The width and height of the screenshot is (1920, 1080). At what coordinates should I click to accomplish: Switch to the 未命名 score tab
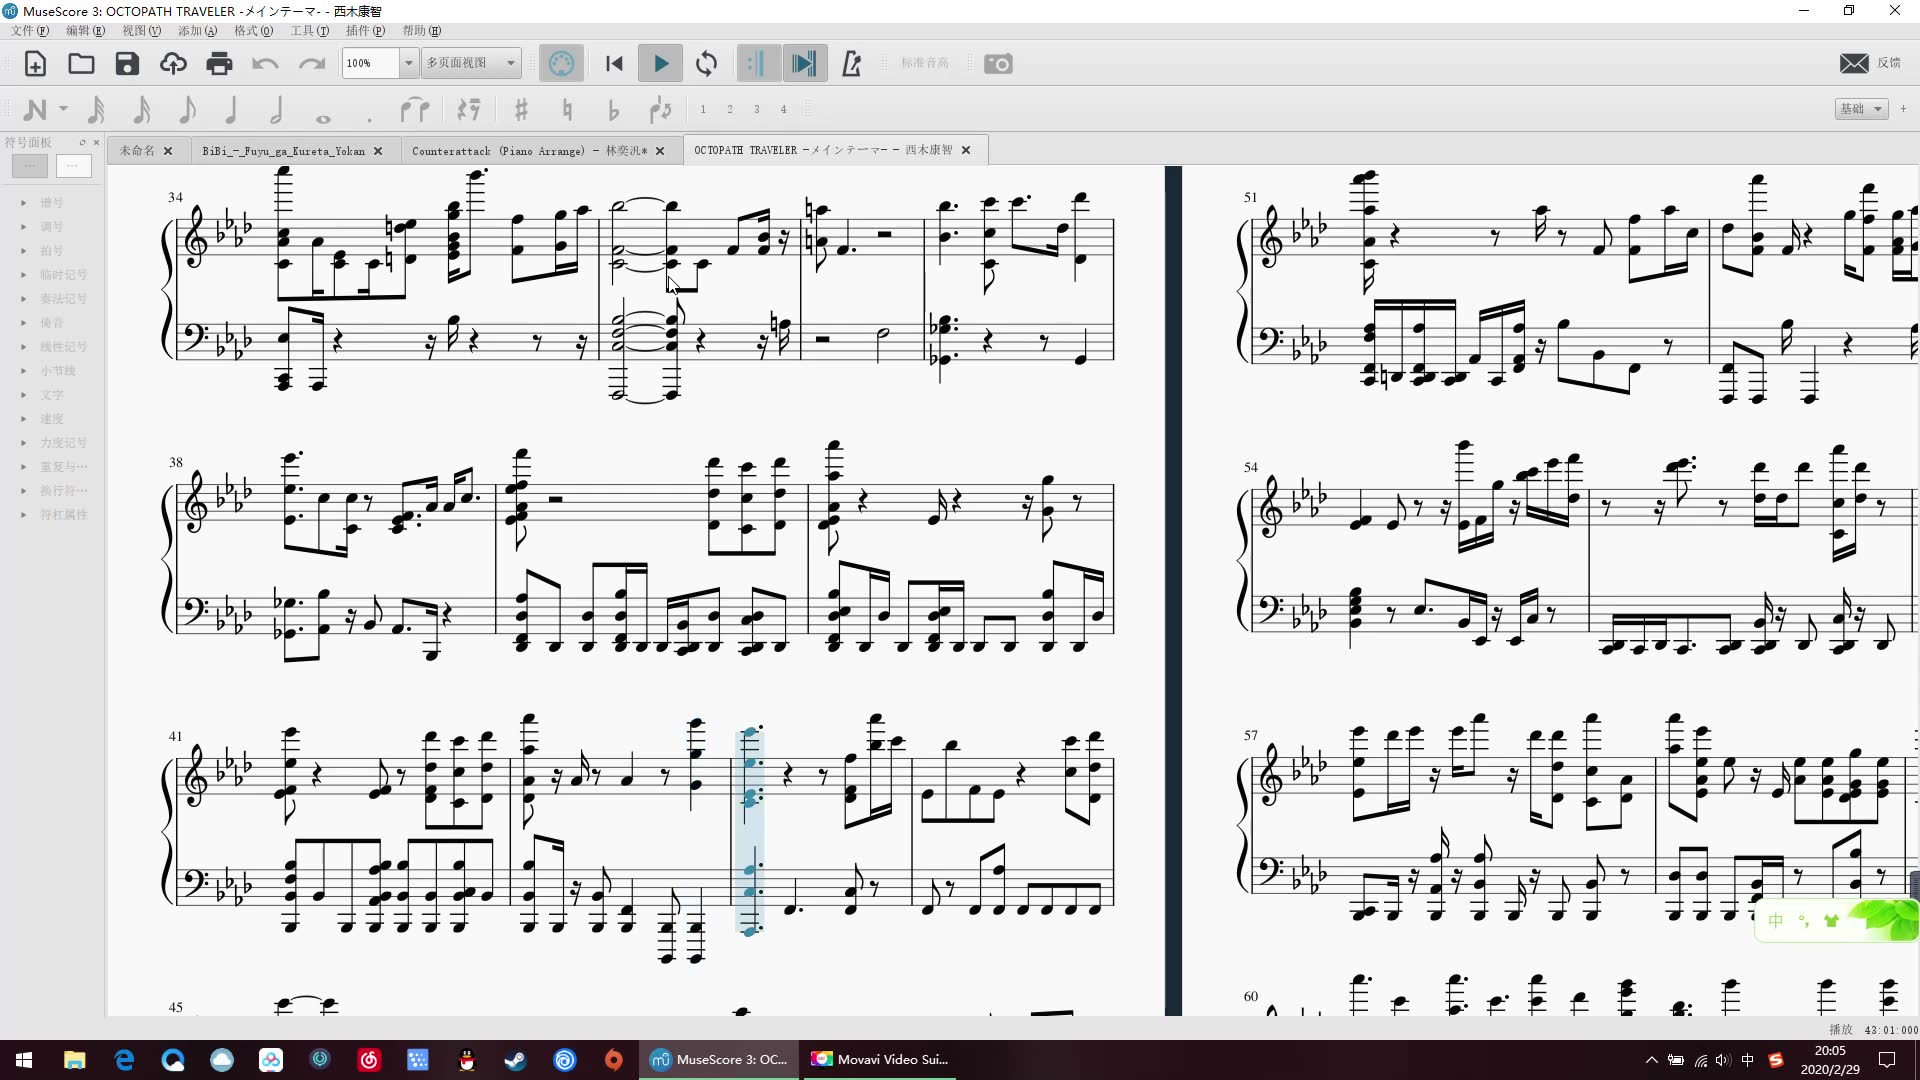[x=137, y=151]
